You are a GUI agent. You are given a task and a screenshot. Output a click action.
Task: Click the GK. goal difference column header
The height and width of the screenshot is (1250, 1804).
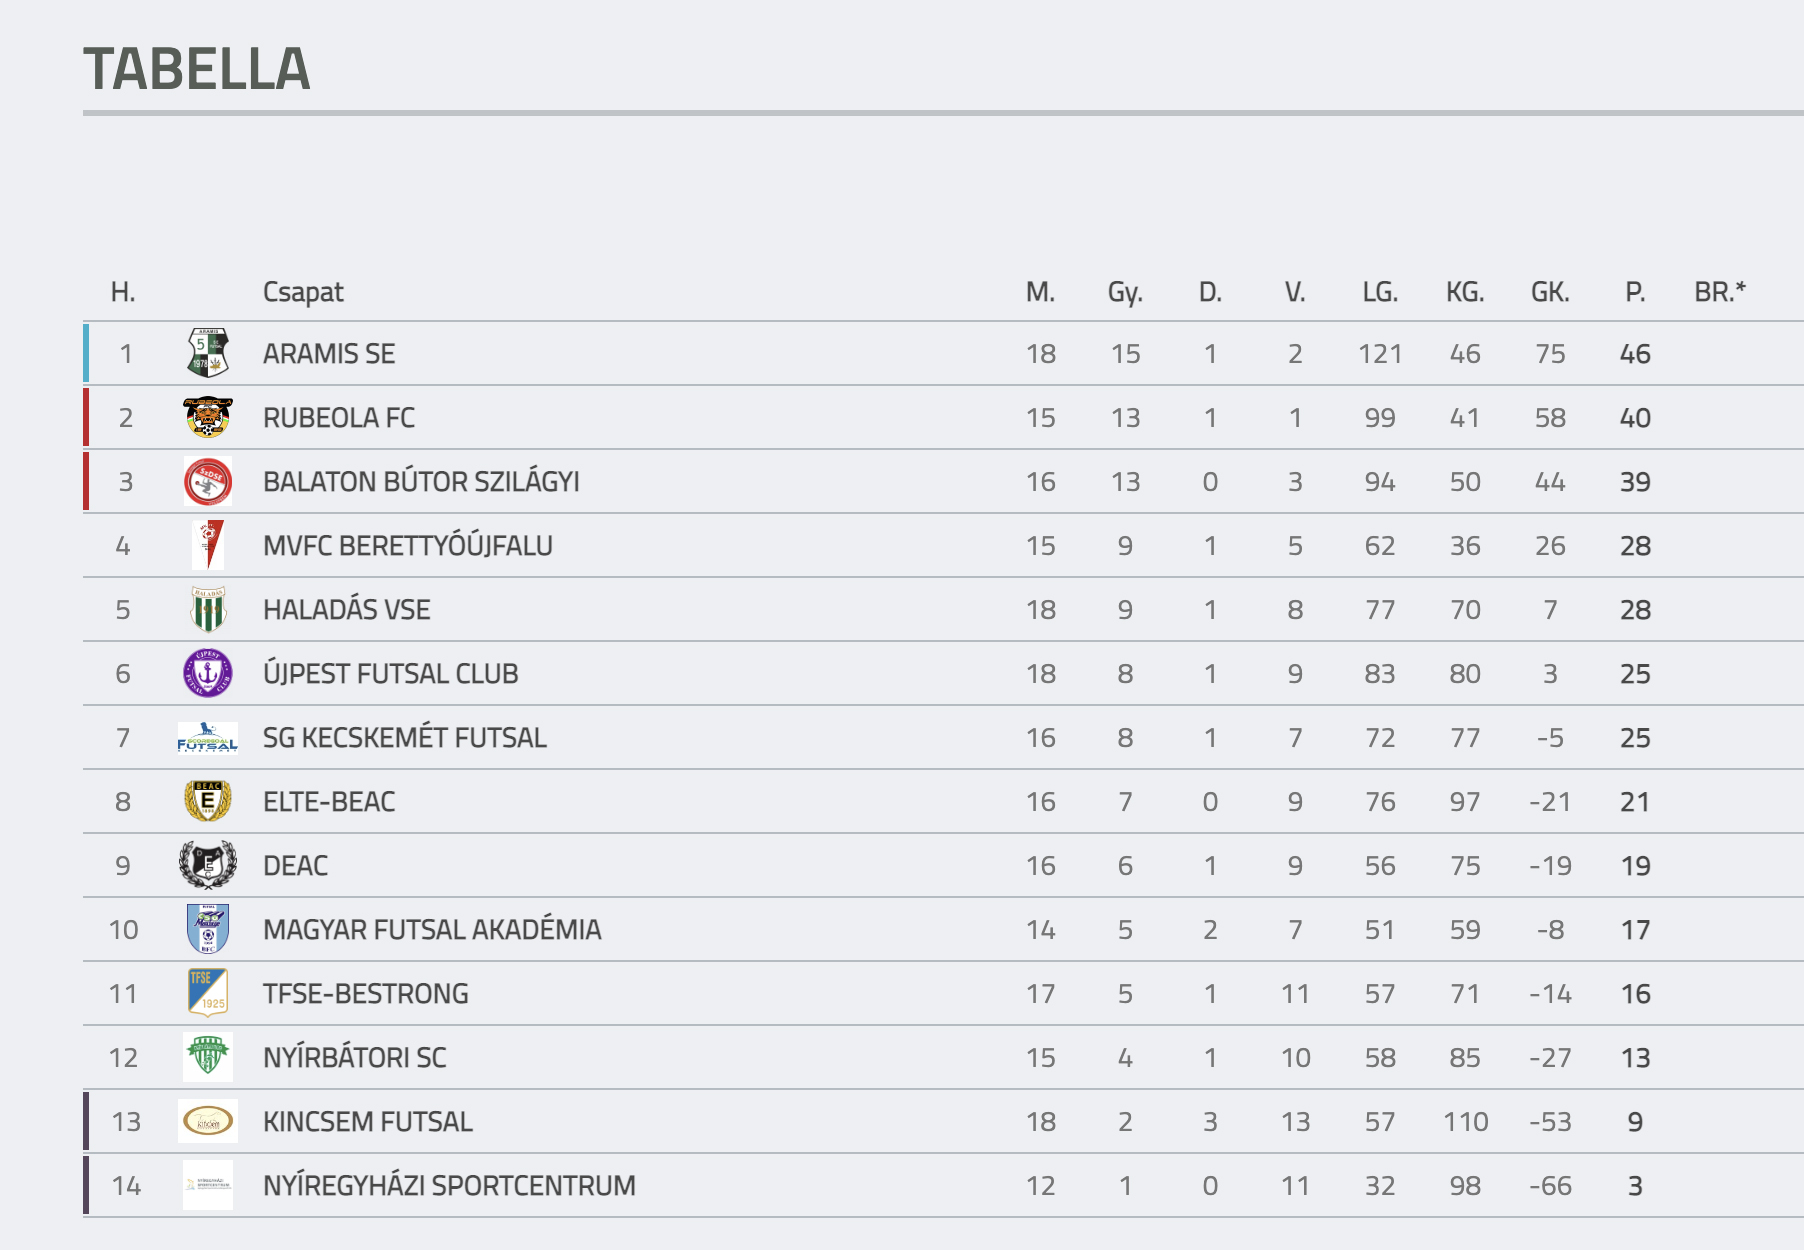tap(1550, 292)
